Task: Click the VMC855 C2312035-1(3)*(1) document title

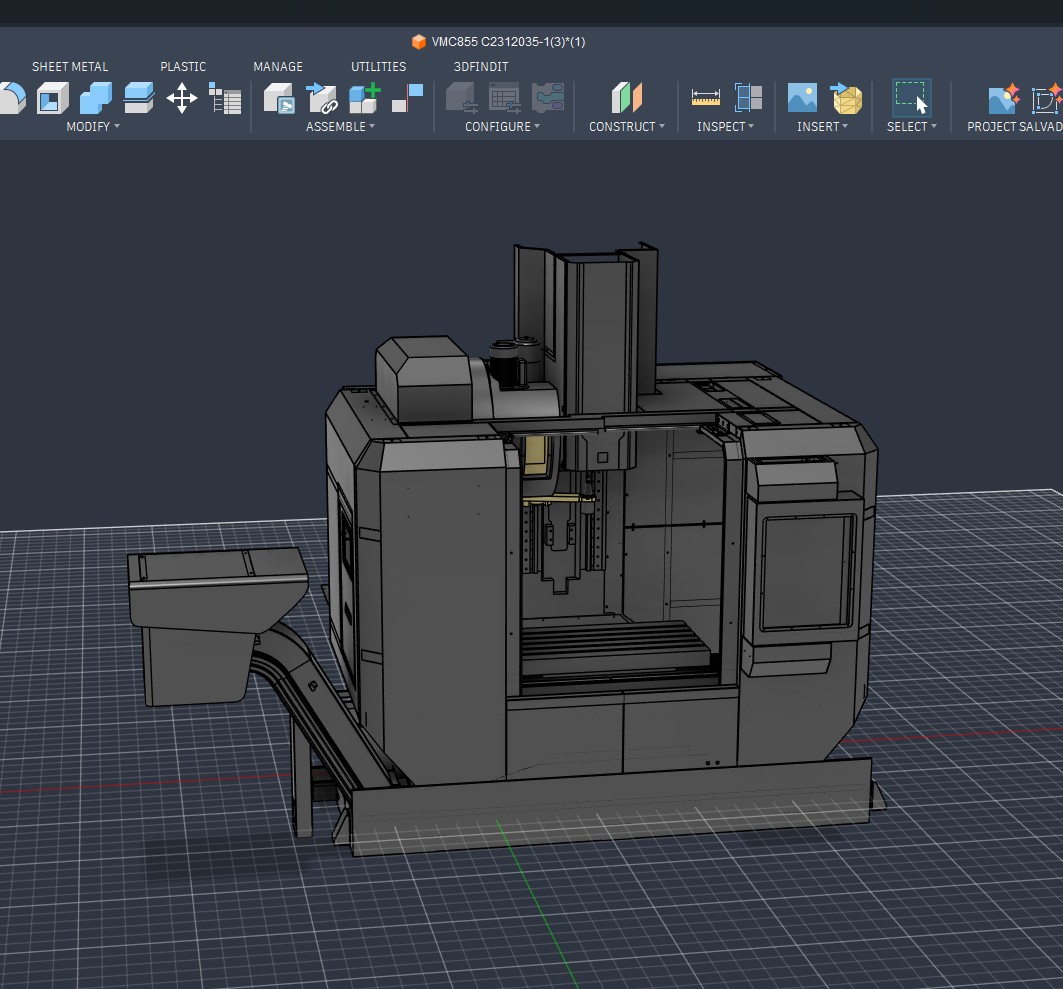Action: point(508,42)
